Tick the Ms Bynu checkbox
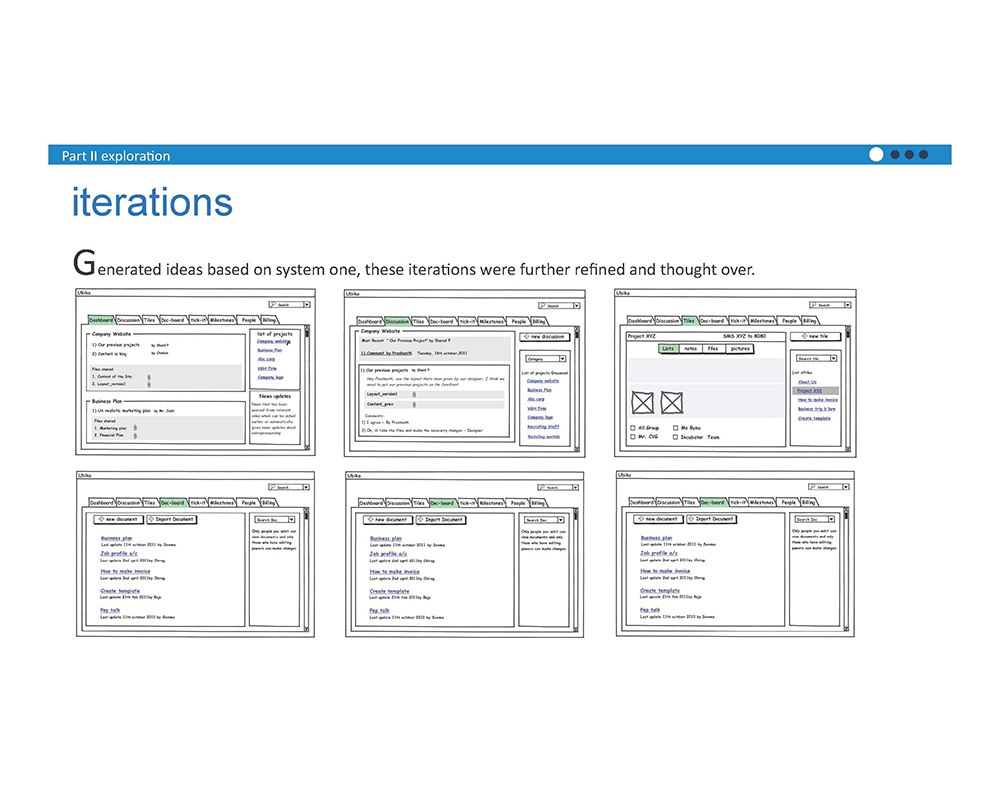 click(x=675, y=428)
